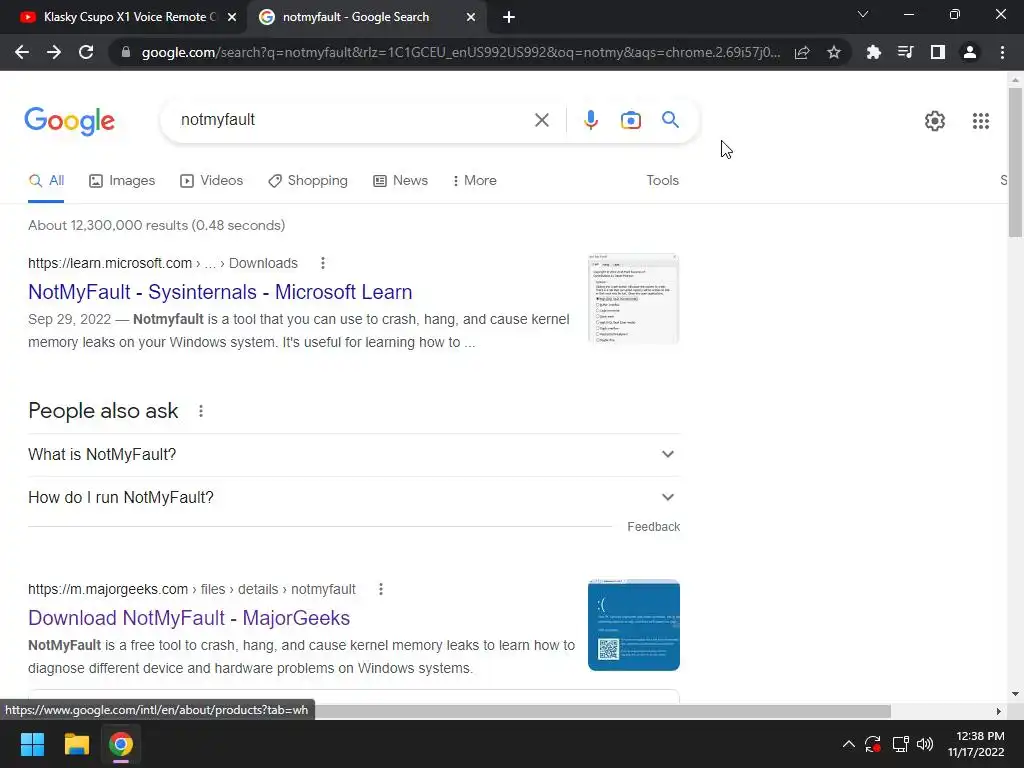Open volume control in tray
The image size is (1024, 768).
pyautogui.click(x=925, y=744)
